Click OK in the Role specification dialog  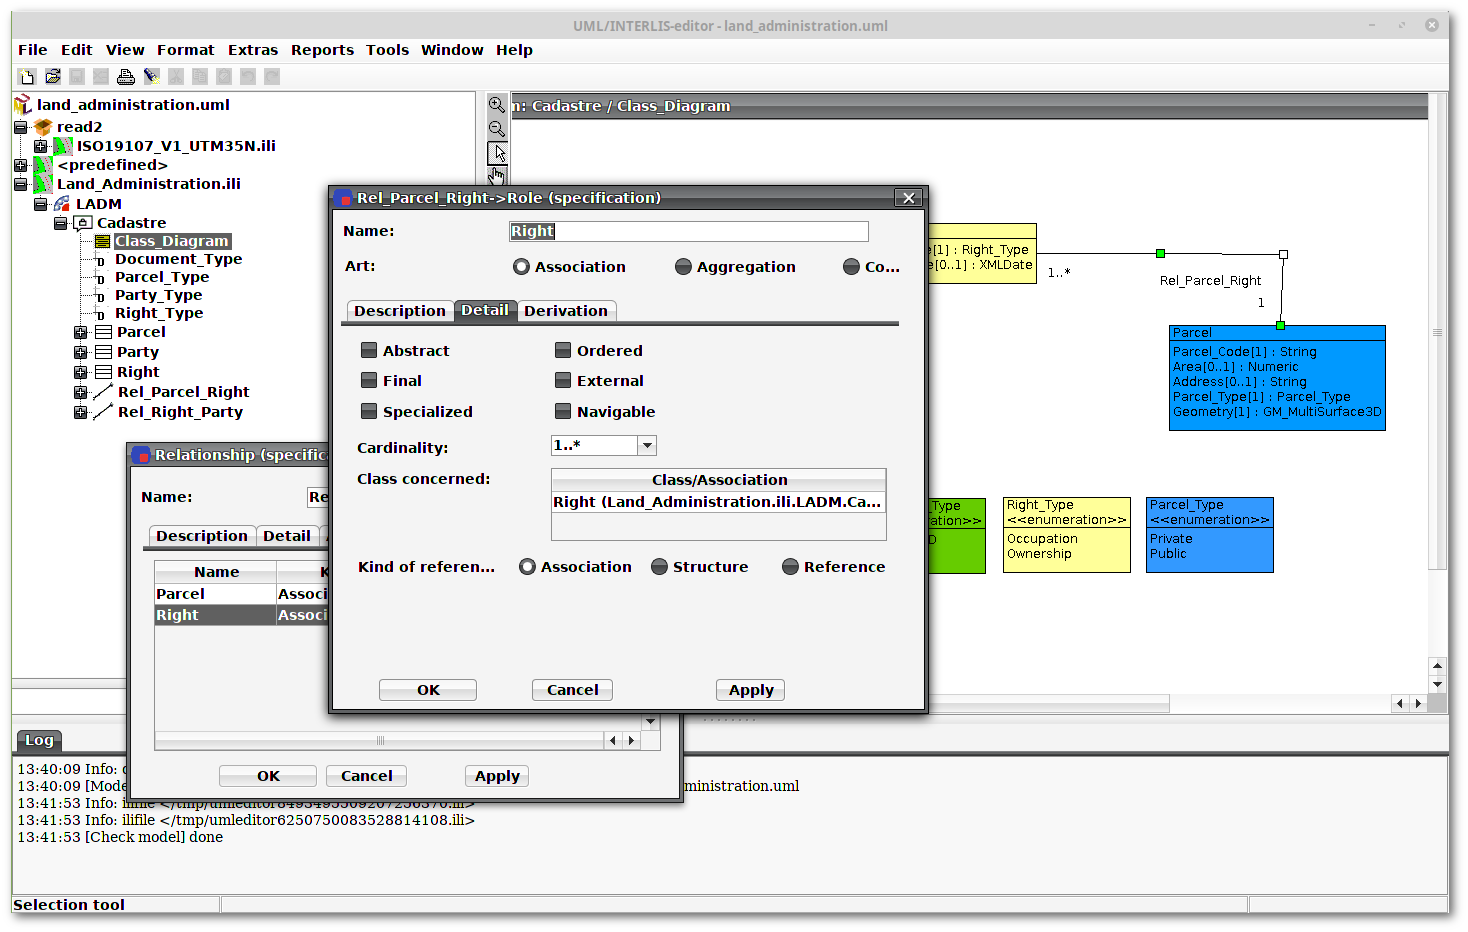coord(428,690)
